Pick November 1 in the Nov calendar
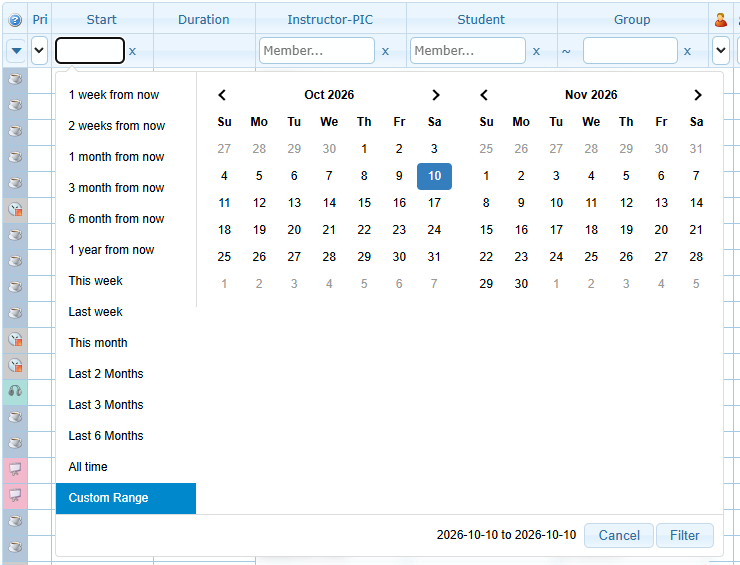The width and height of the screenshot is (740, 565). (486, 176)
